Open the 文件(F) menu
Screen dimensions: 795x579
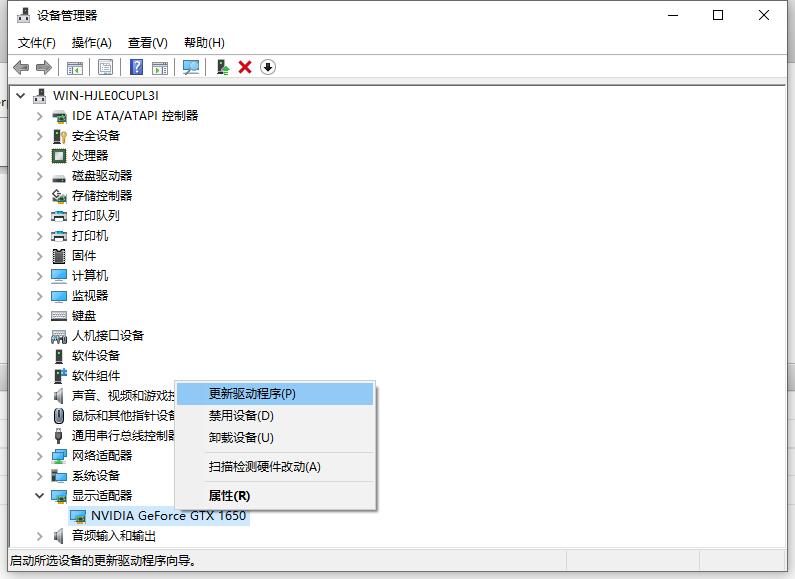click(37, 43)
